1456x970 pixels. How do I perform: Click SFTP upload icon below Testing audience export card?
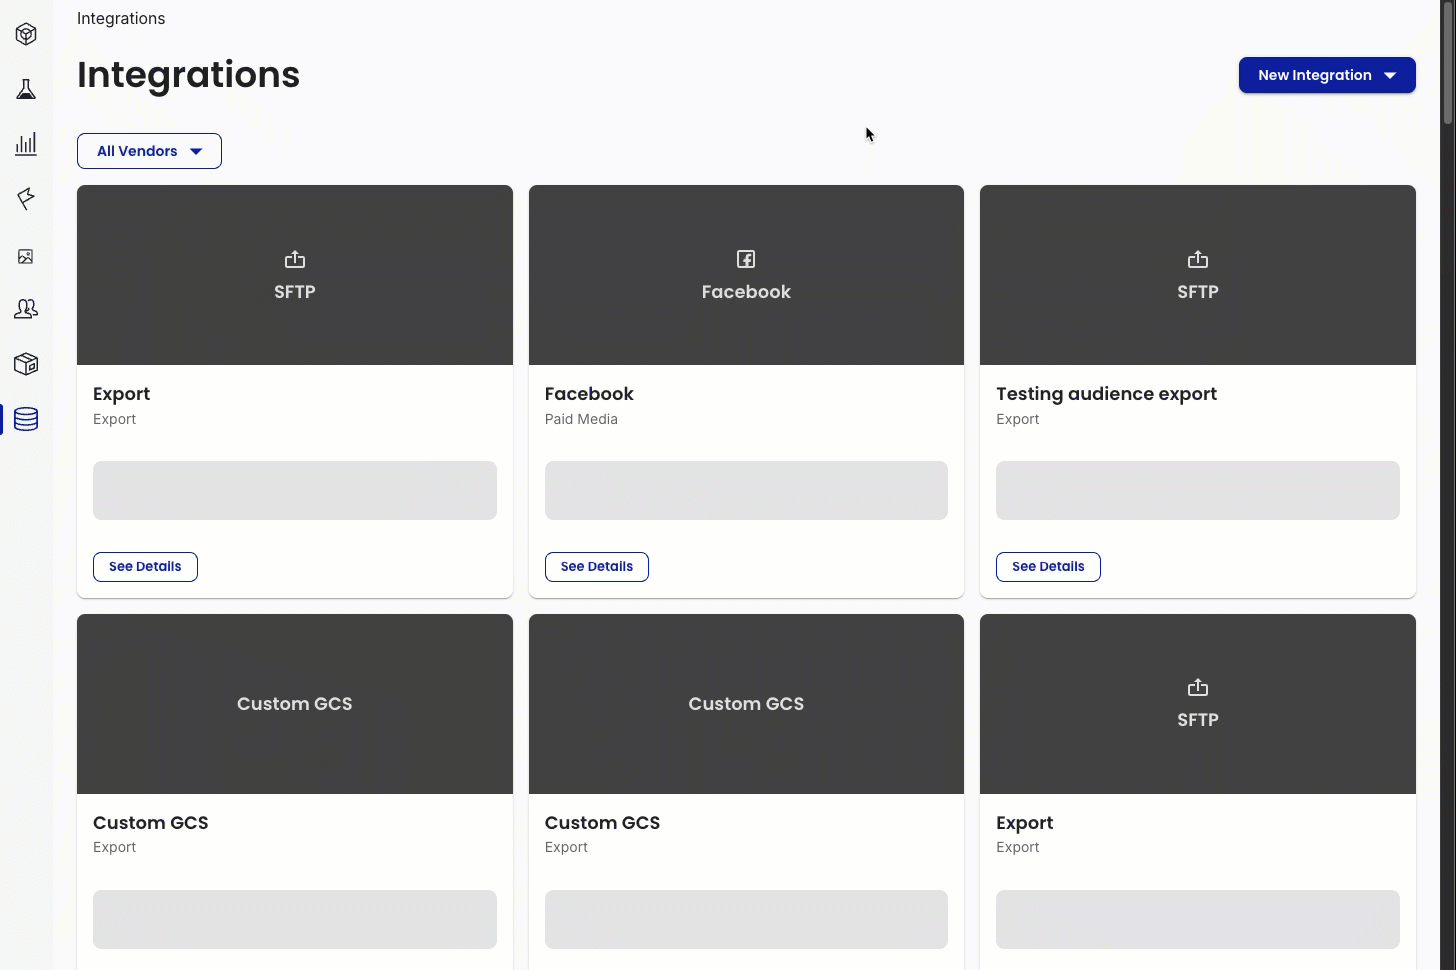1198,687
